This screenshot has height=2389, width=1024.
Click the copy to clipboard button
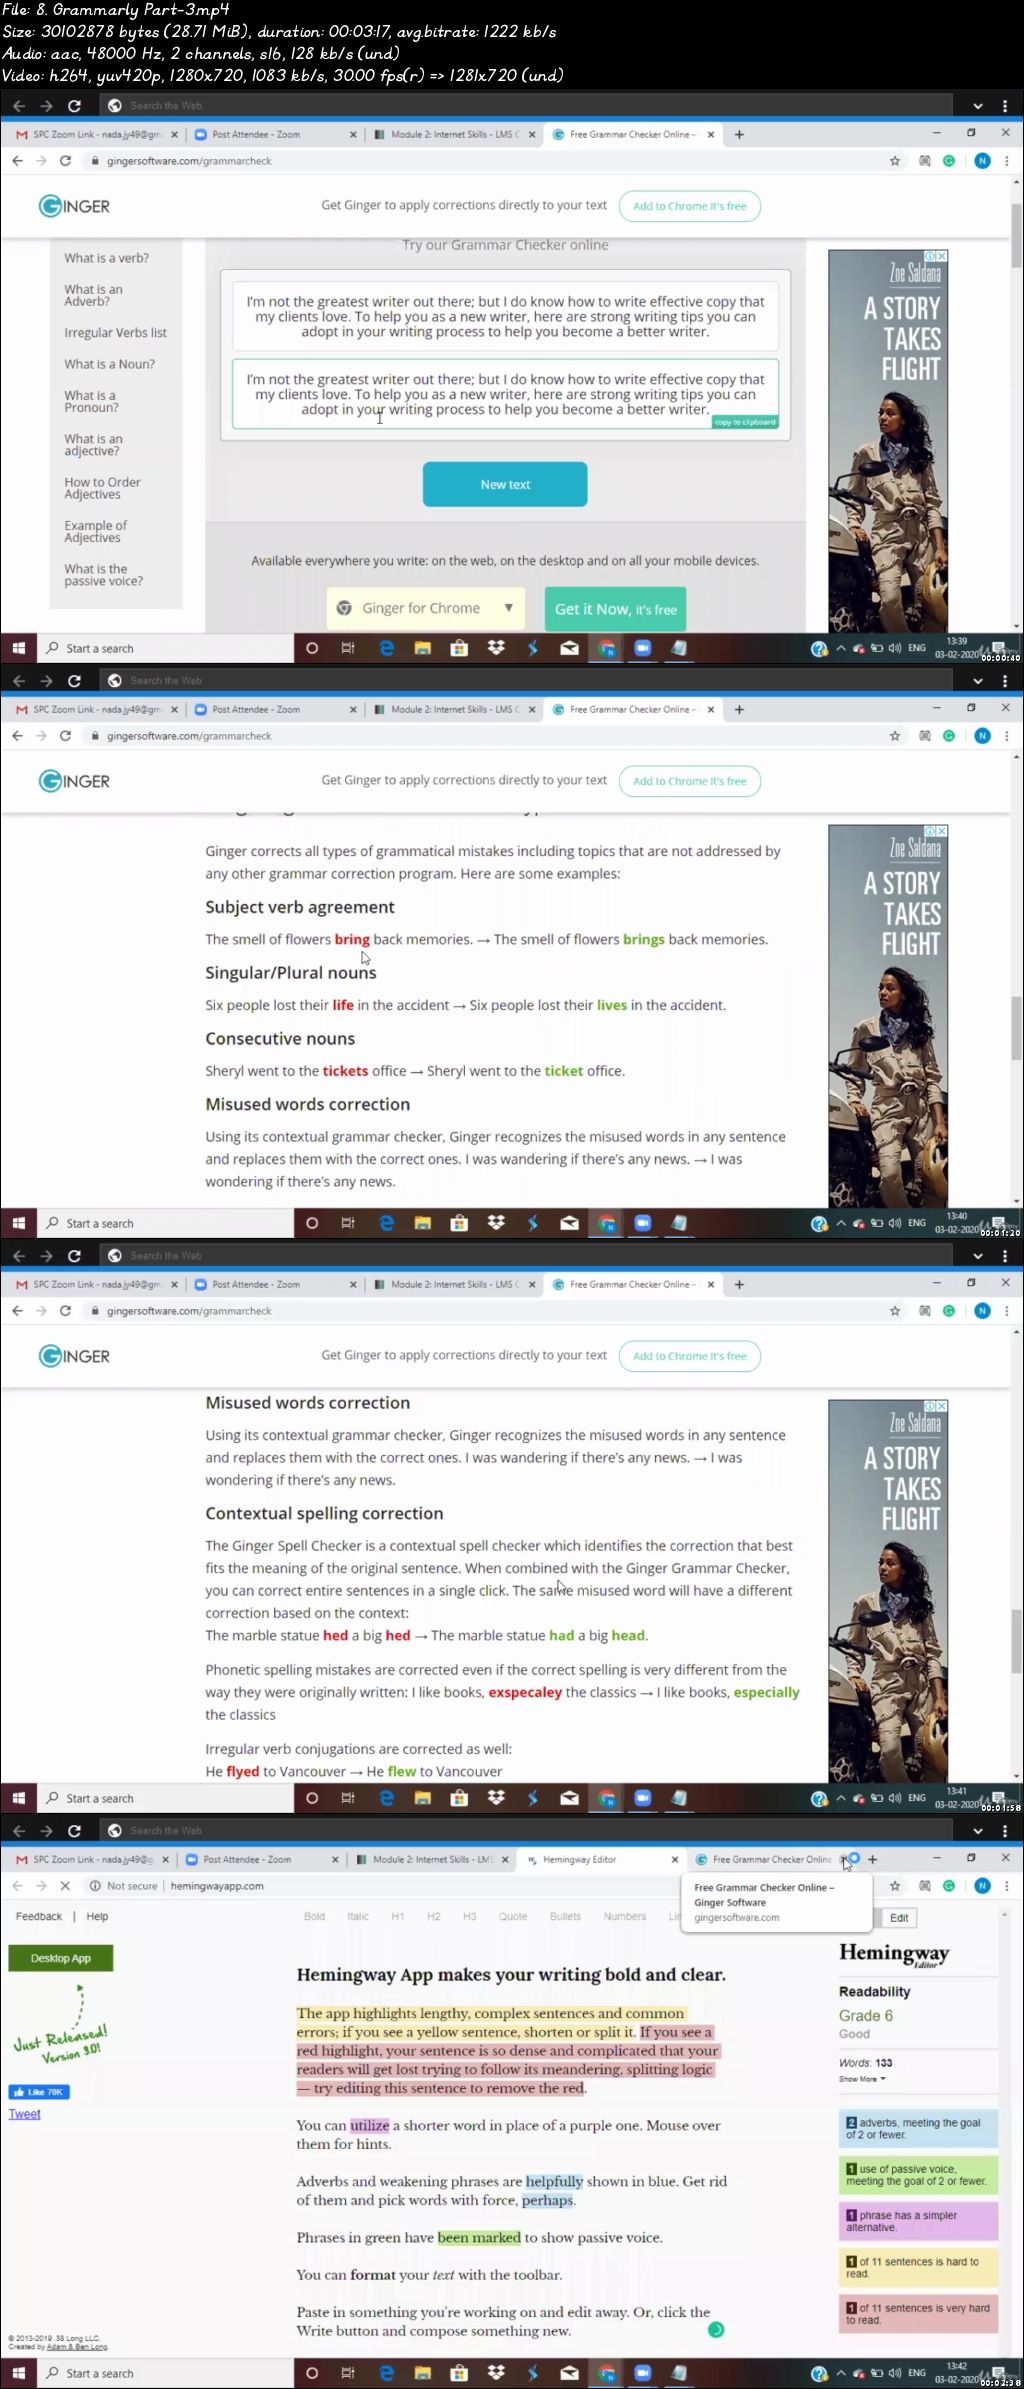pos(745,422)
